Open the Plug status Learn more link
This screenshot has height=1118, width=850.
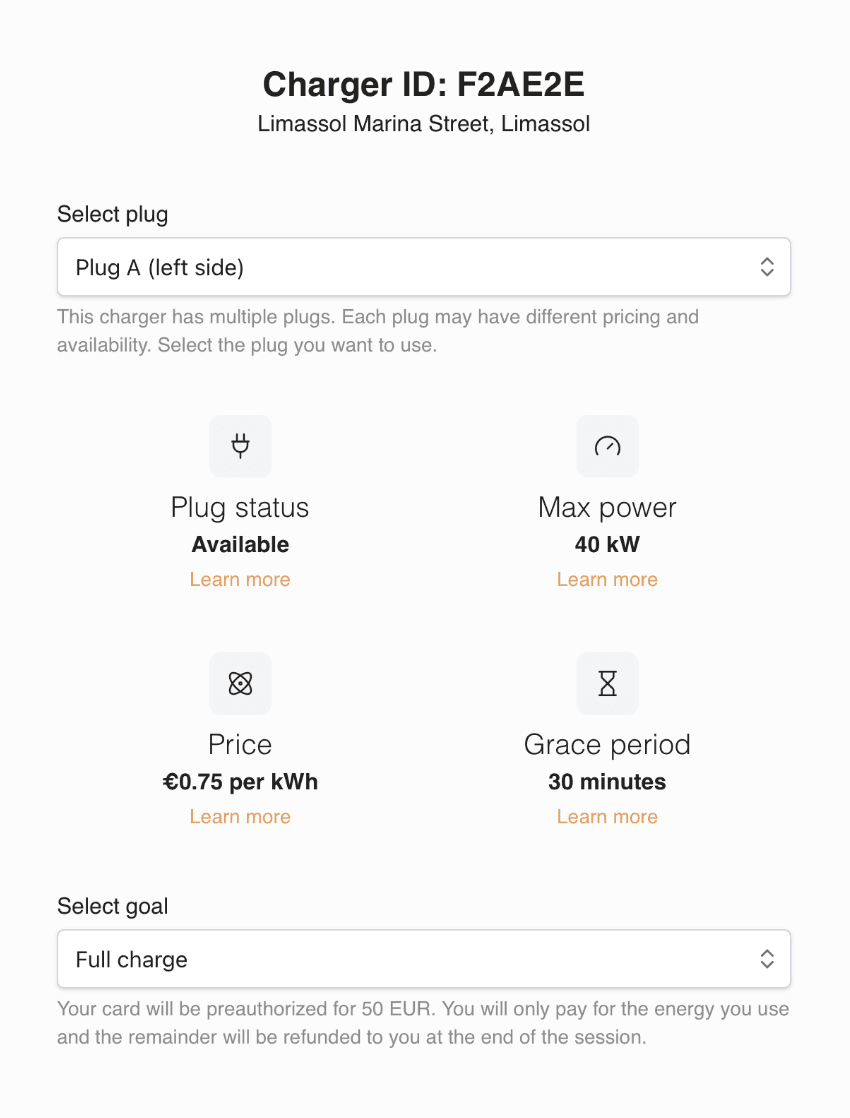[x=240, y=579]
